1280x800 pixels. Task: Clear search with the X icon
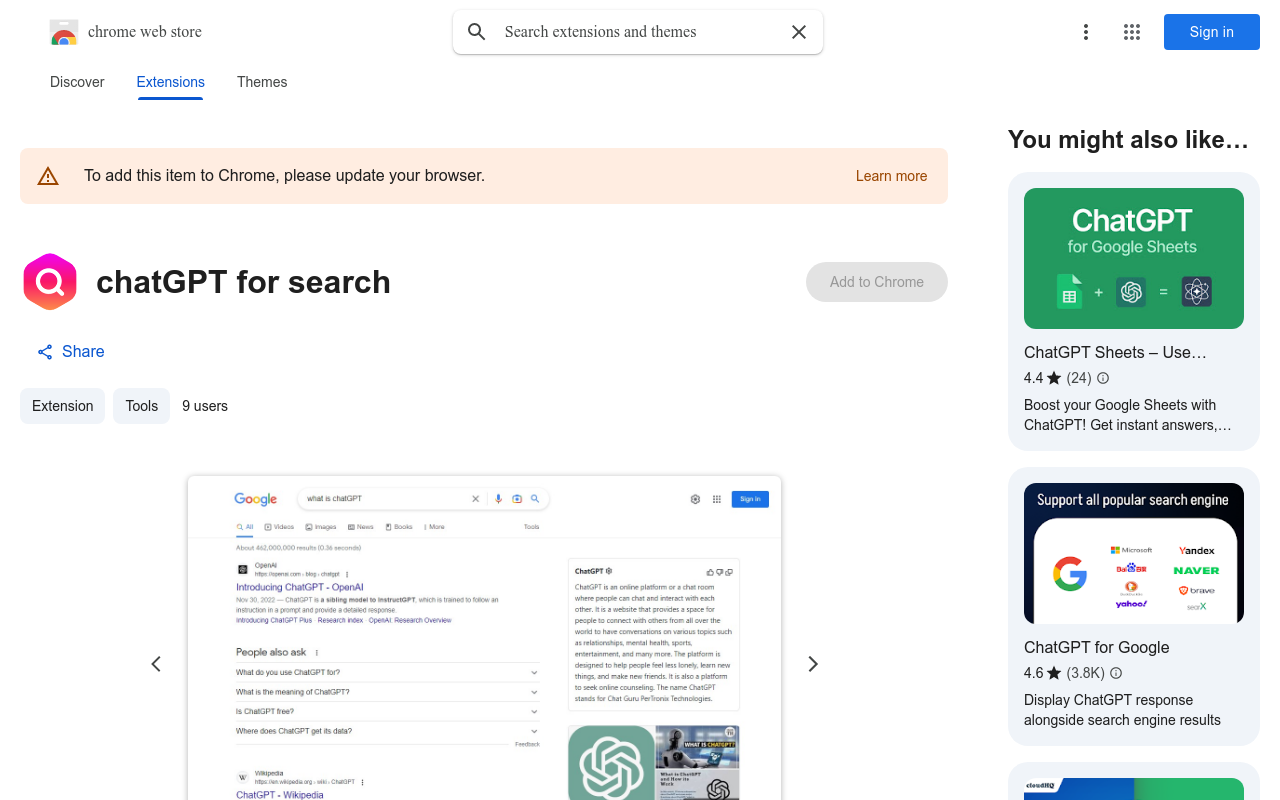coord(799,32)
